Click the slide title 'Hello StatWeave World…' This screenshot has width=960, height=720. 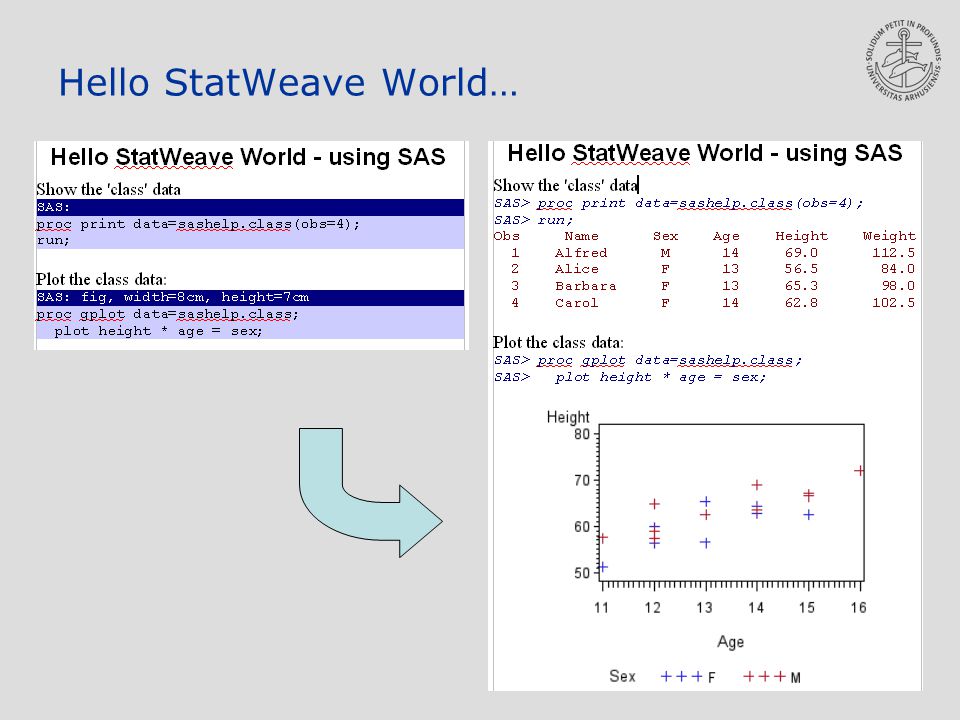(288, 83)
